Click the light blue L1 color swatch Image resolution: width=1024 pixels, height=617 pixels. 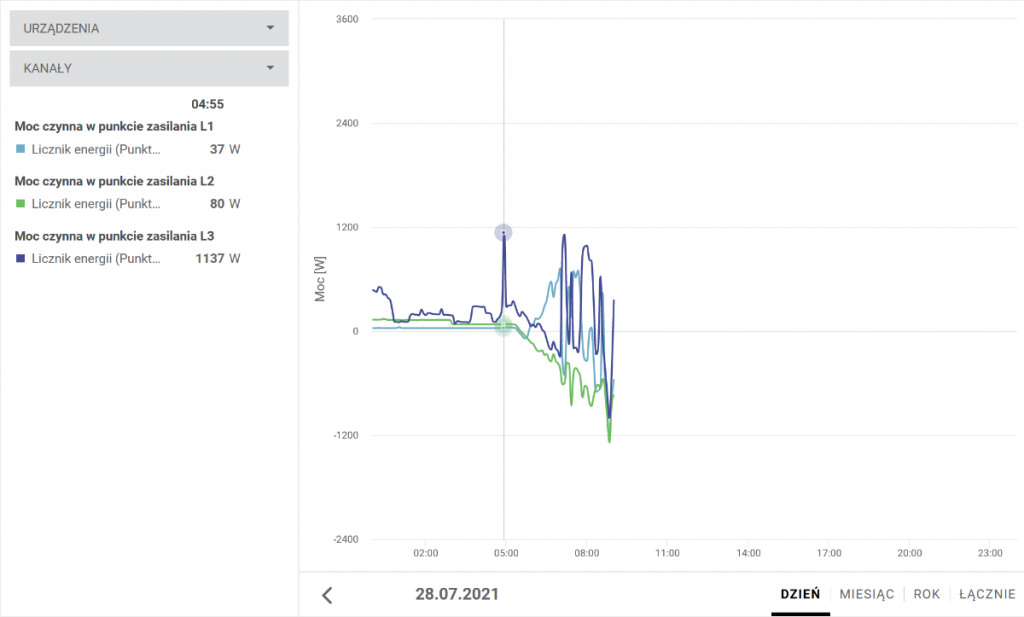[20, 149]
